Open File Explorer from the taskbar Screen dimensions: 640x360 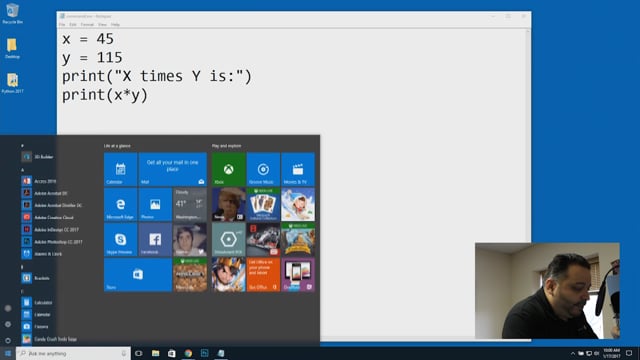(156, 353)
